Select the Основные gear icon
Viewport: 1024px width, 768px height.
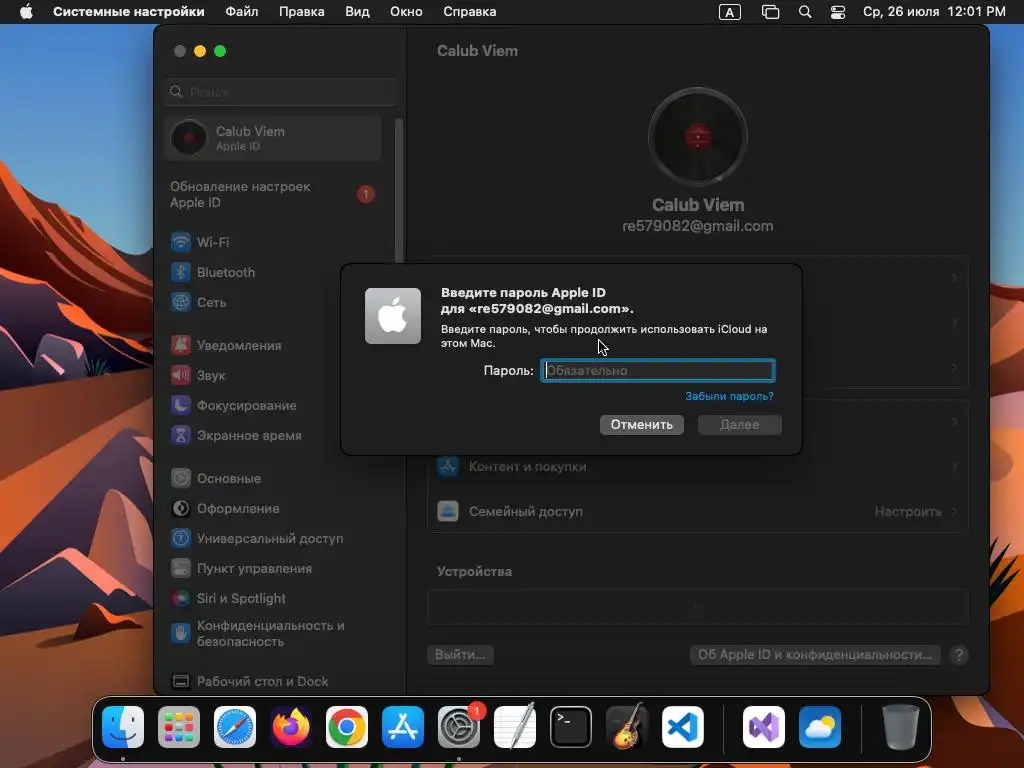click(x=181, y=479)
